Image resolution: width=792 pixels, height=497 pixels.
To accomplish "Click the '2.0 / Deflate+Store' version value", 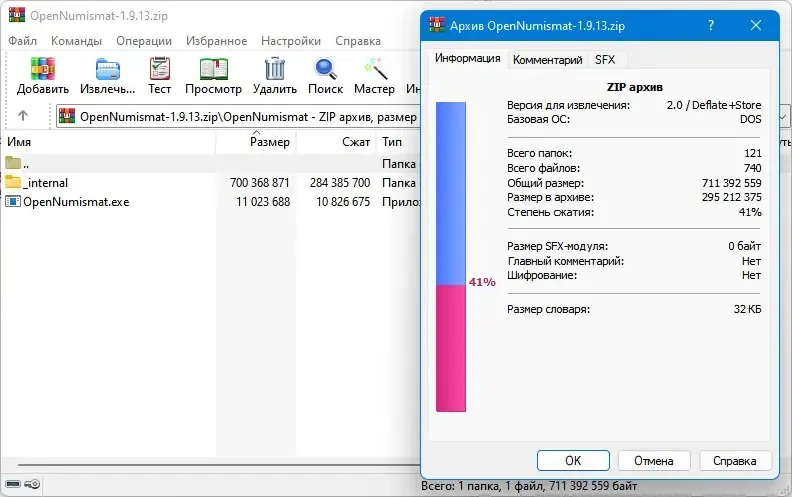I will [714, 105].
